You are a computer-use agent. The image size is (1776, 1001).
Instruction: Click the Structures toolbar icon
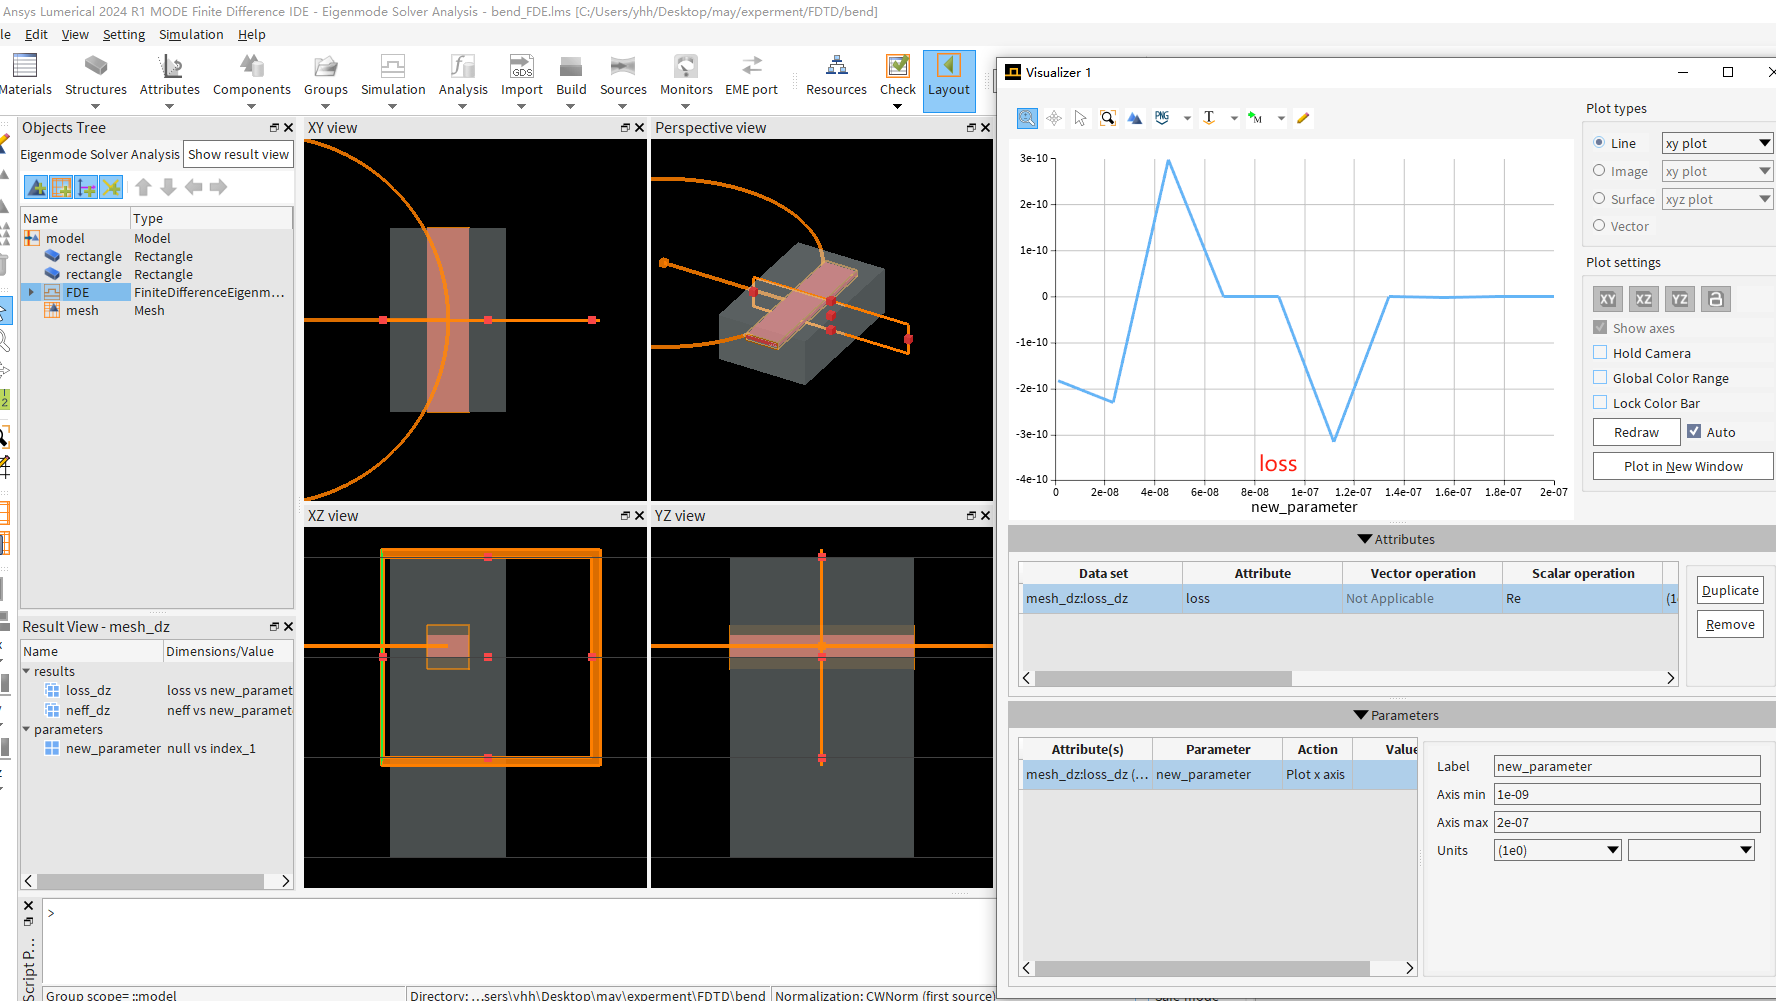pyautogui.click(x=96, y=67)
